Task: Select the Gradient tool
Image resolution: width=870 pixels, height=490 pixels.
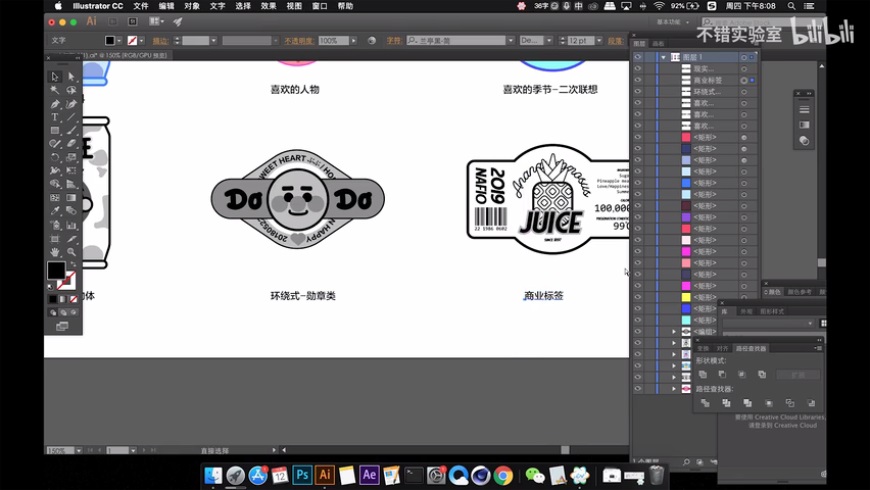Action: (x=71, y=198)
